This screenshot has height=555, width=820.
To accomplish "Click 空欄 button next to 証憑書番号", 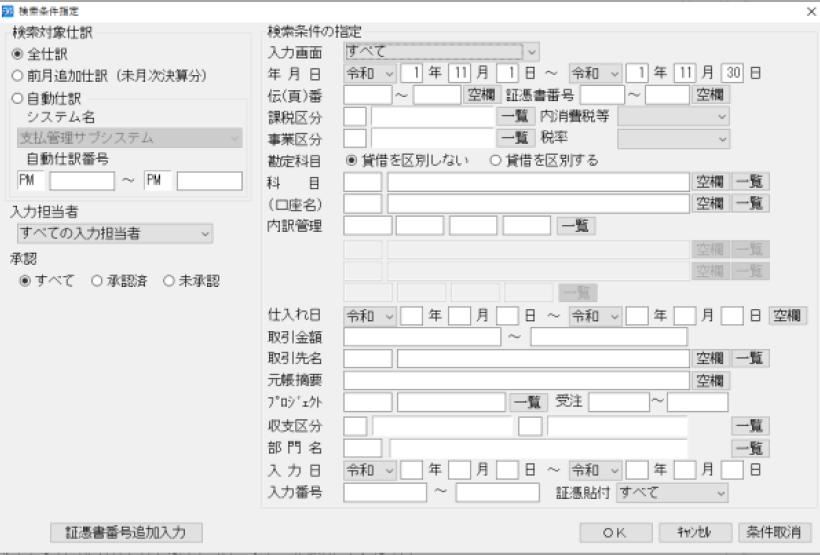I will [710, 95].
